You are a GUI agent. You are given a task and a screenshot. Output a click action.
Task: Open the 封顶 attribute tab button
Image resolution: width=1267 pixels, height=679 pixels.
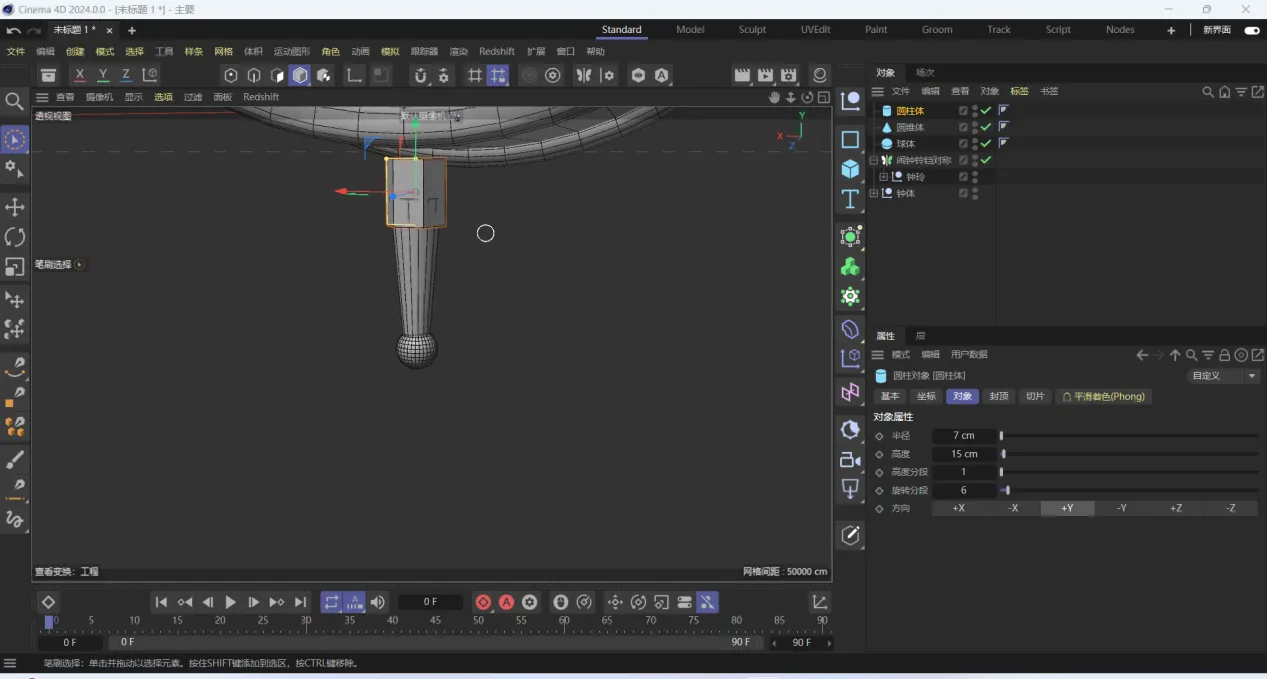tap(998, 396)
